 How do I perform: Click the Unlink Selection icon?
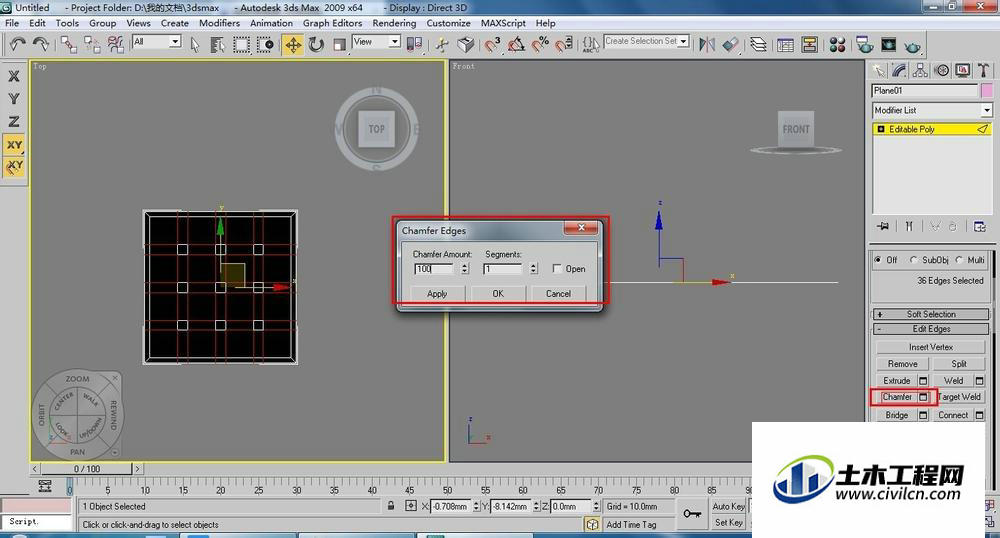pyautogui.click(x=92, y=44)
